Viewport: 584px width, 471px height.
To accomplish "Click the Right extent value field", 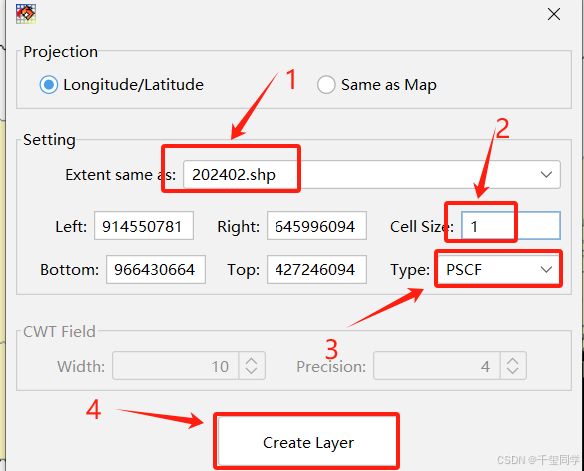I will (317, 226).
